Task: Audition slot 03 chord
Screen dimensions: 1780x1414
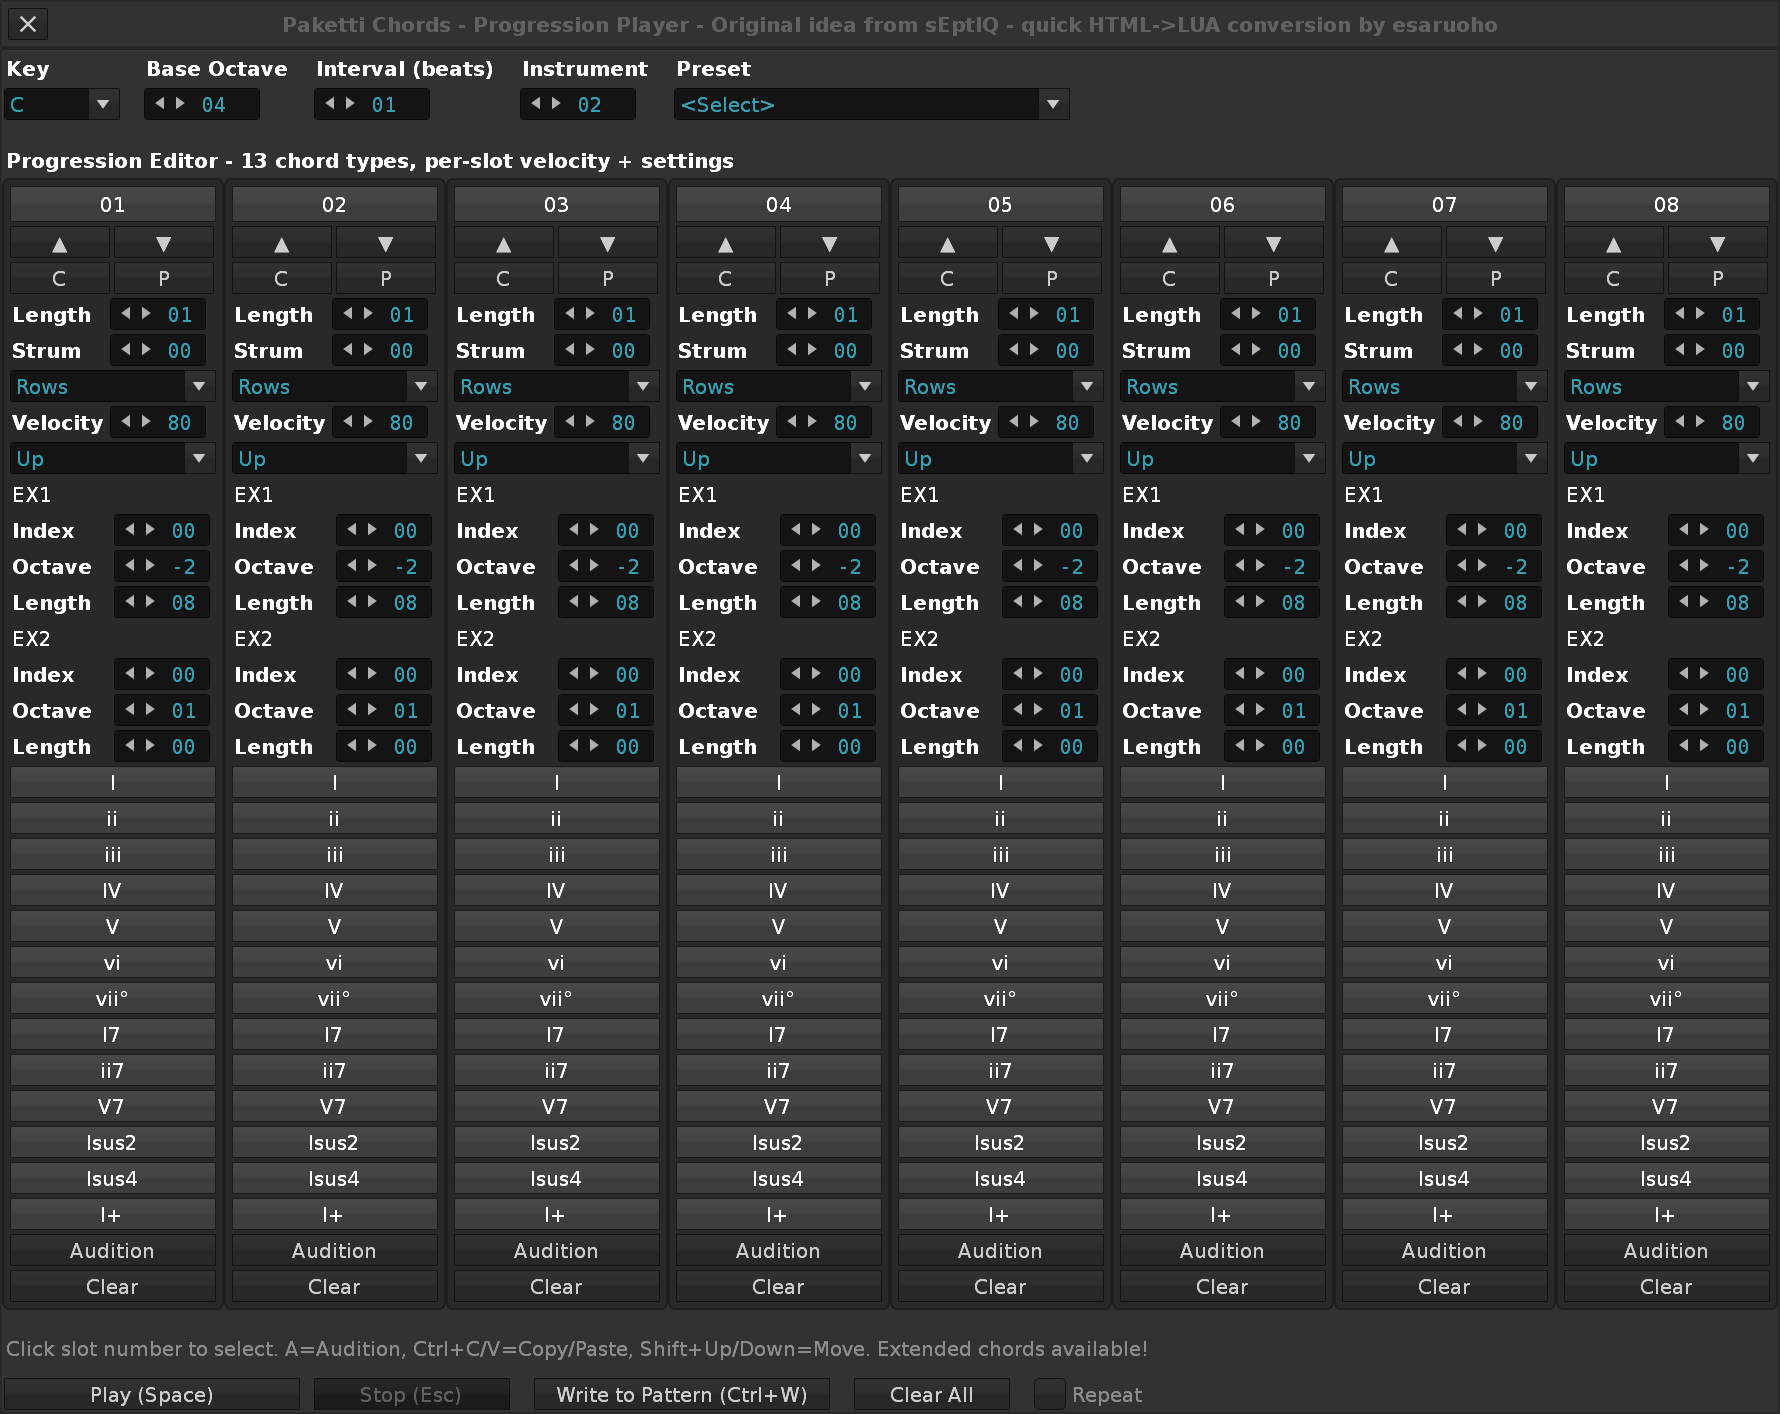Action: [x=556, y=1250]
